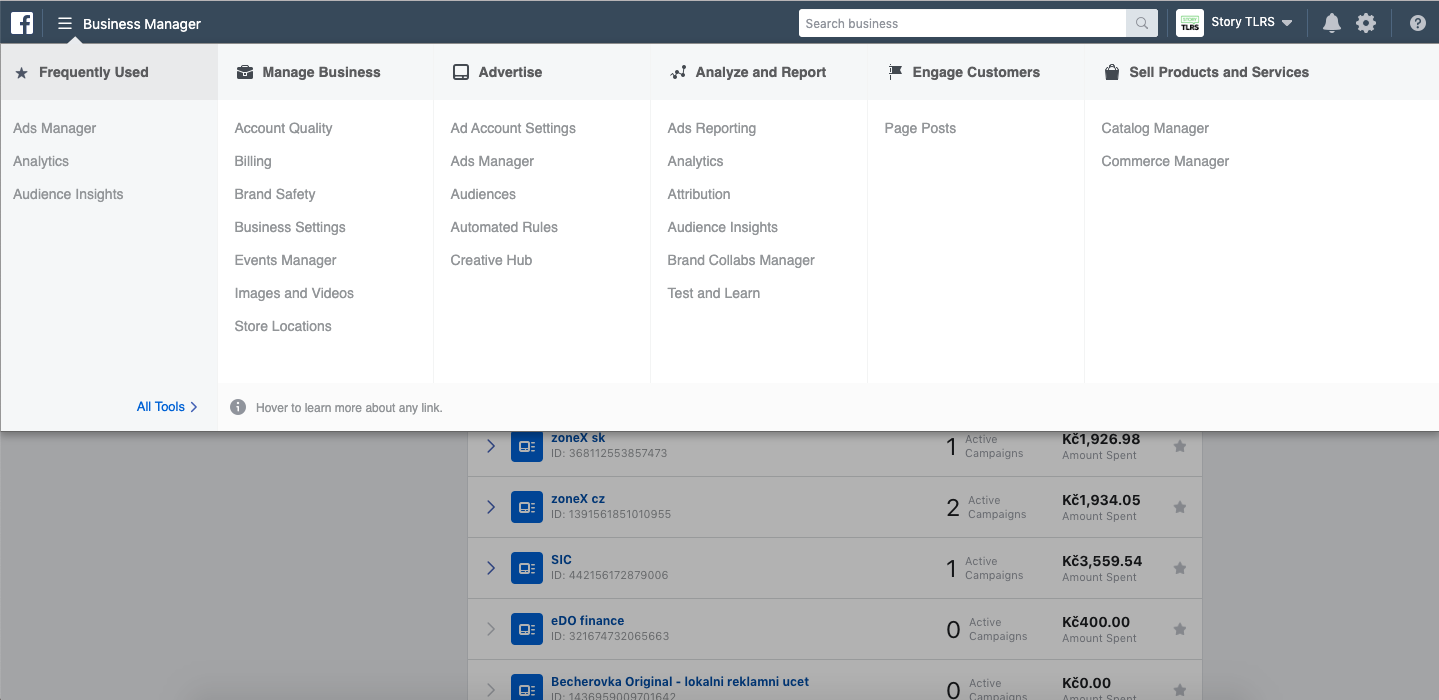Click the Story TLRS business logo
This screenshot has height=700, width=1439.
click(1190, 23)
